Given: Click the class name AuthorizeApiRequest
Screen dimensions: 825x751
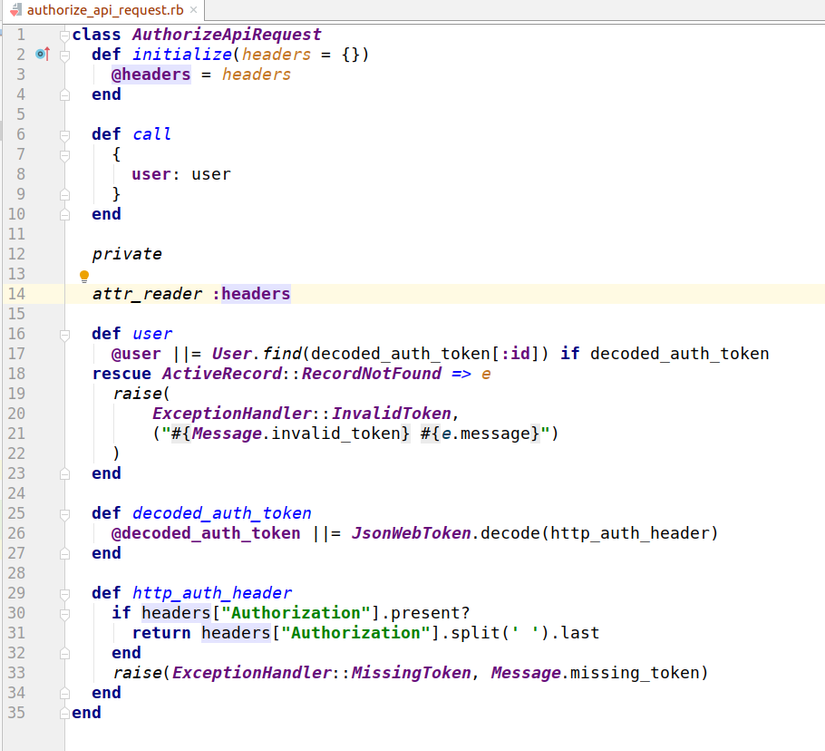Looking at the screenshot, I should [x=226, y=35].
